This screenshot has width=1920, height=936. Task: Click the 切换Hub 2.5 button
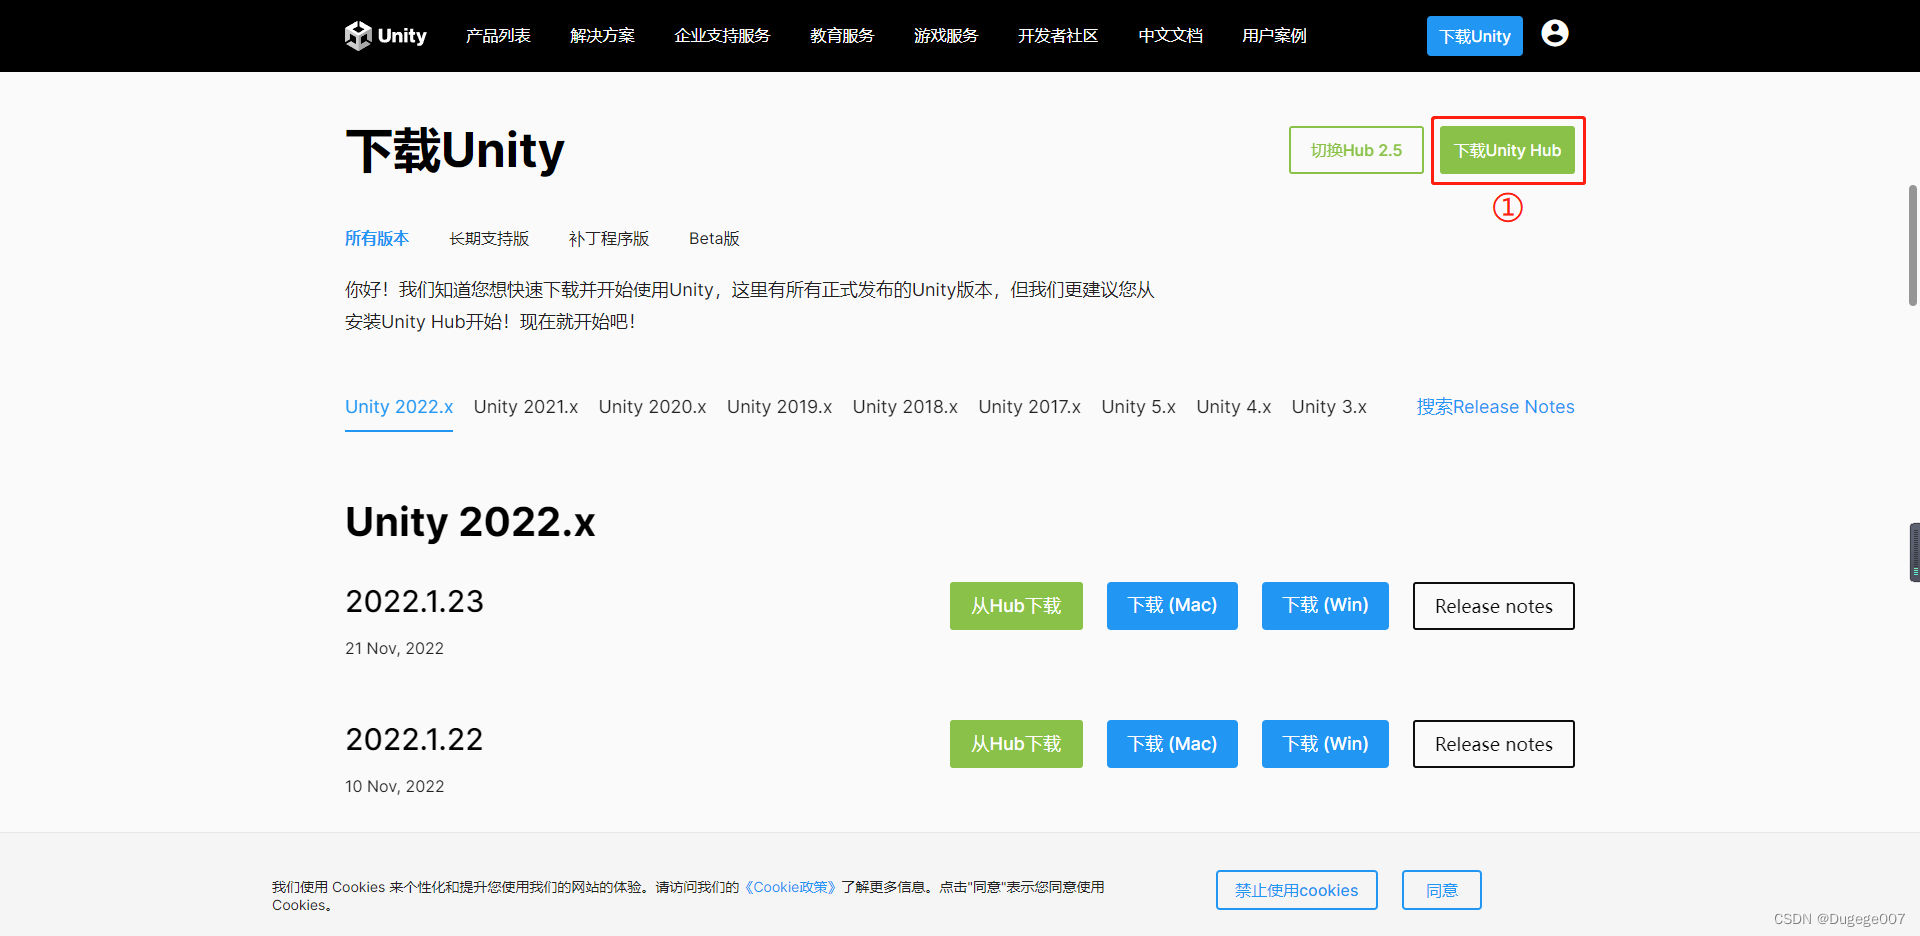pos(1356,150)
